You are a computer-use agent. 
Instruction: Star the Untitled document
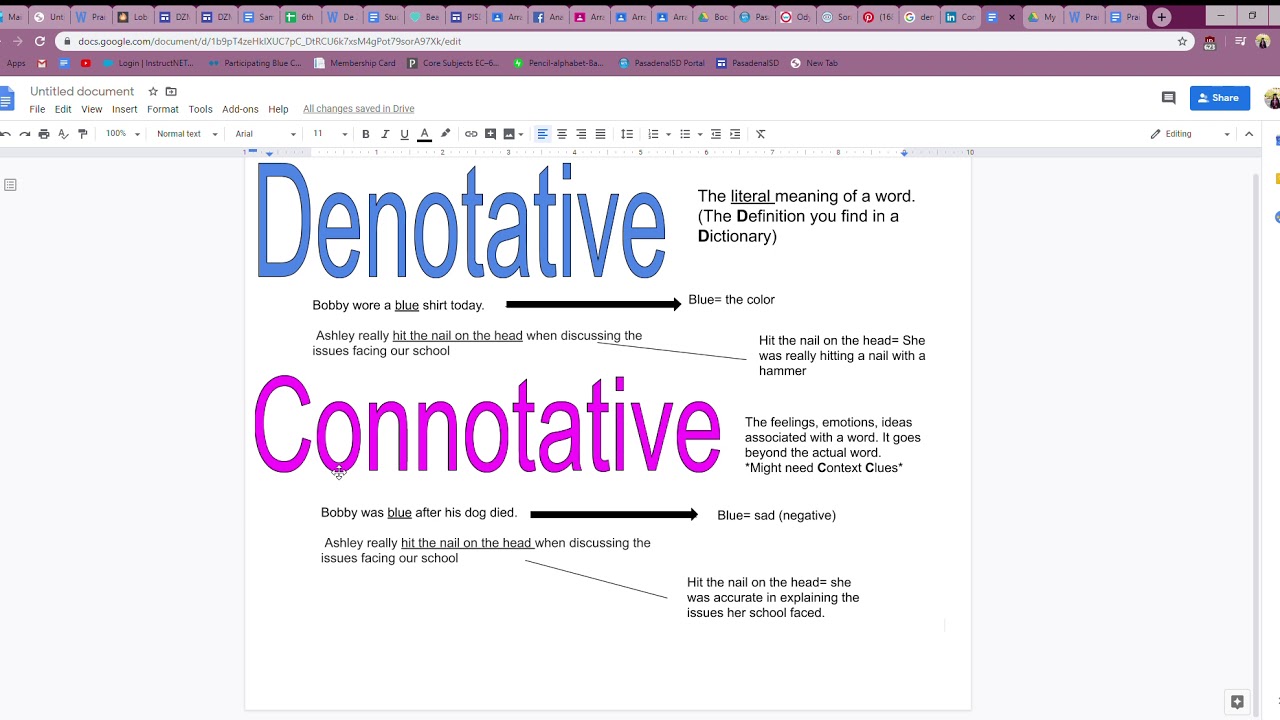coord(153,91)
